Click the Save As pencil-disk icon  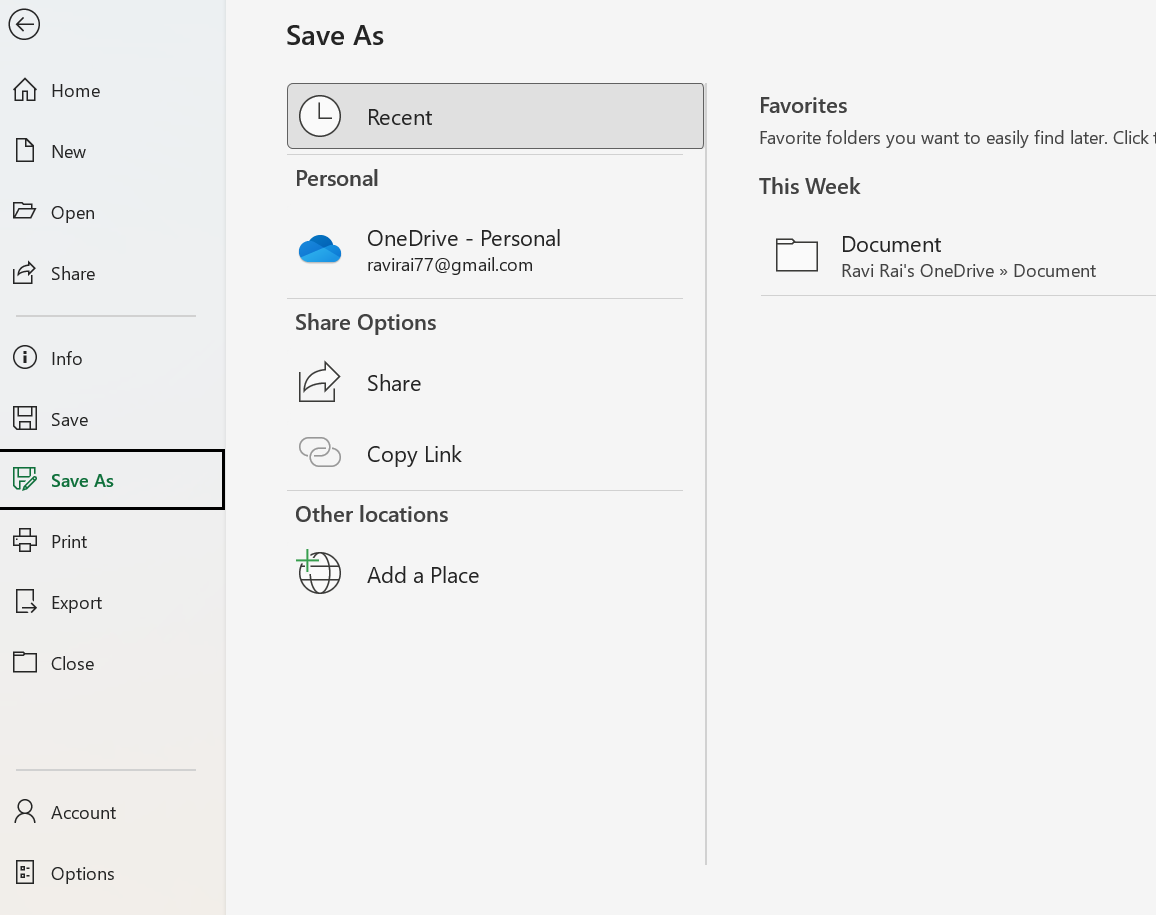click(25, 479)
